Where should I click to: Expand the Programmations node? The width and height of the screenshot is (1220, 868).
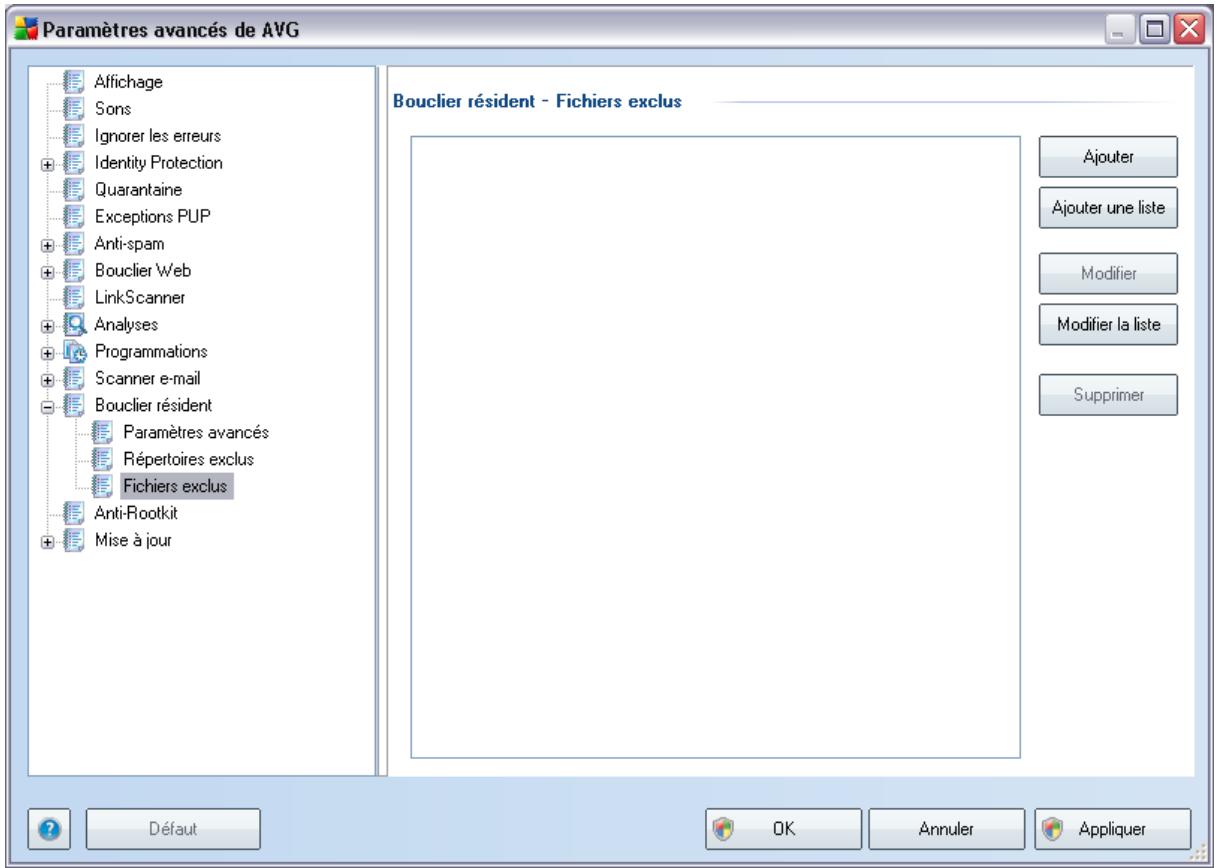[46, 352]
